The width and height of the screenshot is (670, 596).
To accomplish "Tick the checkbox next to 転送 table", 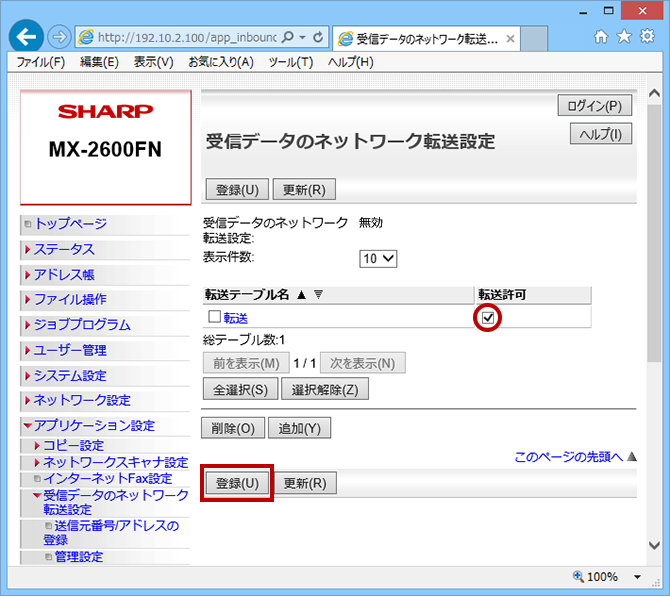I will pos(213,317).
